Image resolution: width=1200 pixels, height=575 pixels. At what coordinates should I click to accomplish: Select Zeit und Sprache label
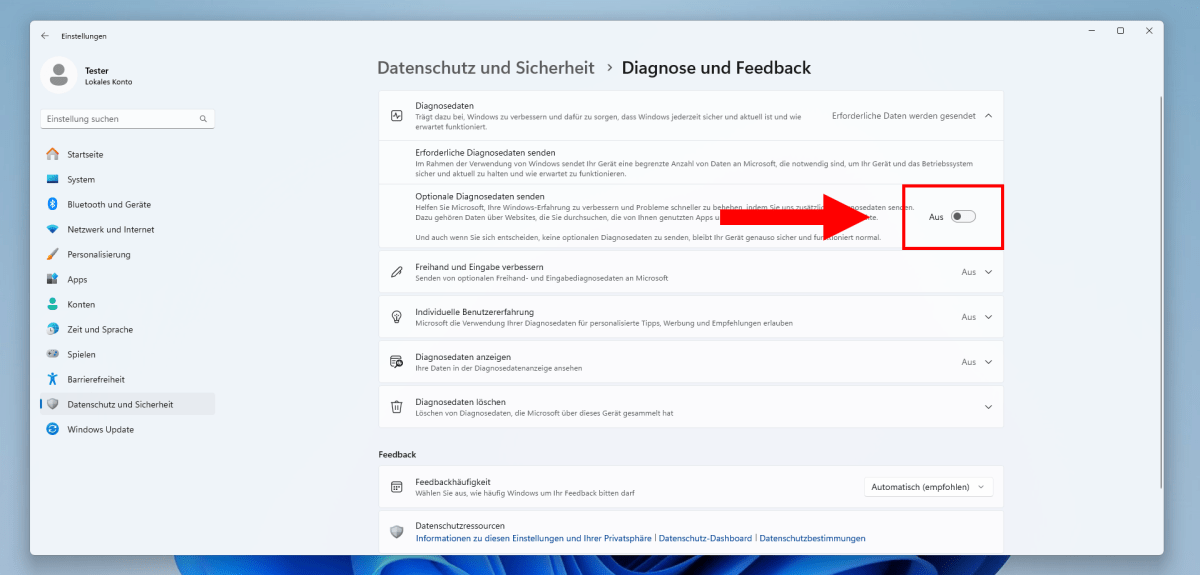click(100, 329)
